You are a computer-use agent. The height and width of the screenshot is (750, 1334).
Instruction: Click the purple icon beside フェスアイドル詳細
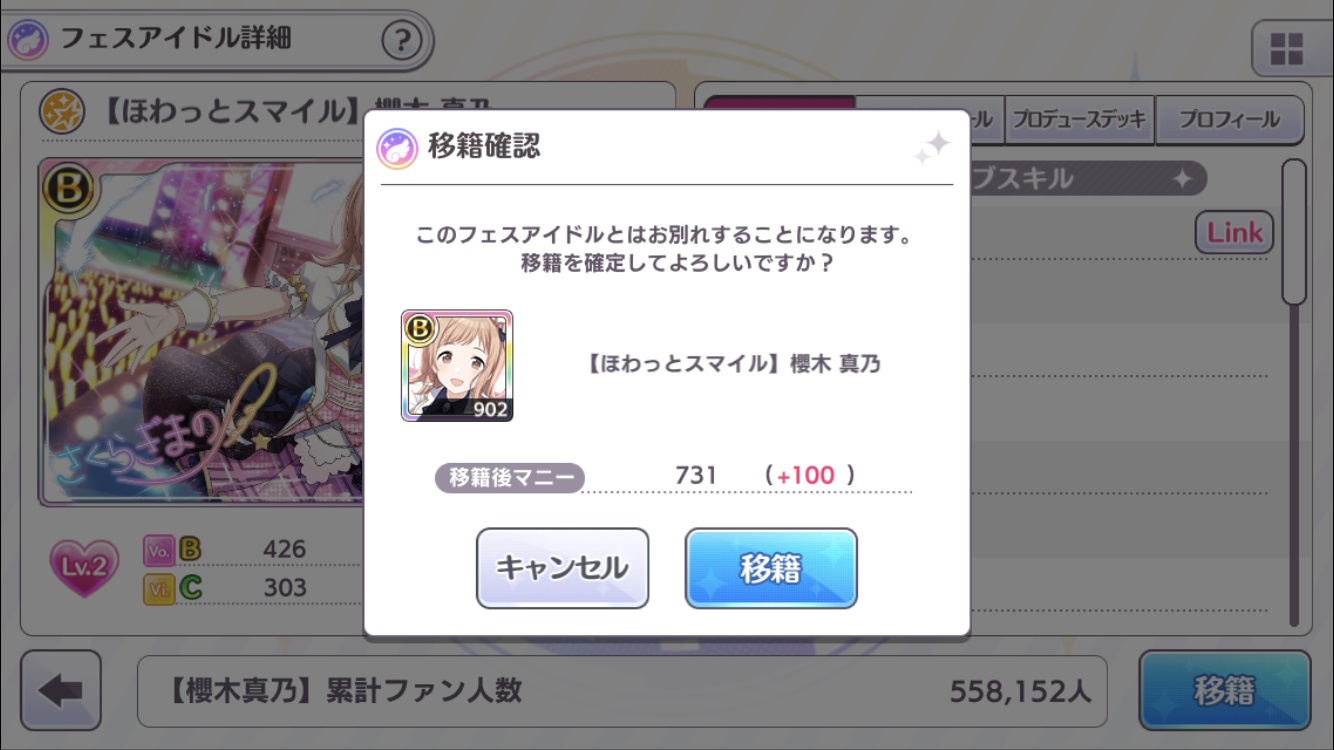(x=27, y=41)
